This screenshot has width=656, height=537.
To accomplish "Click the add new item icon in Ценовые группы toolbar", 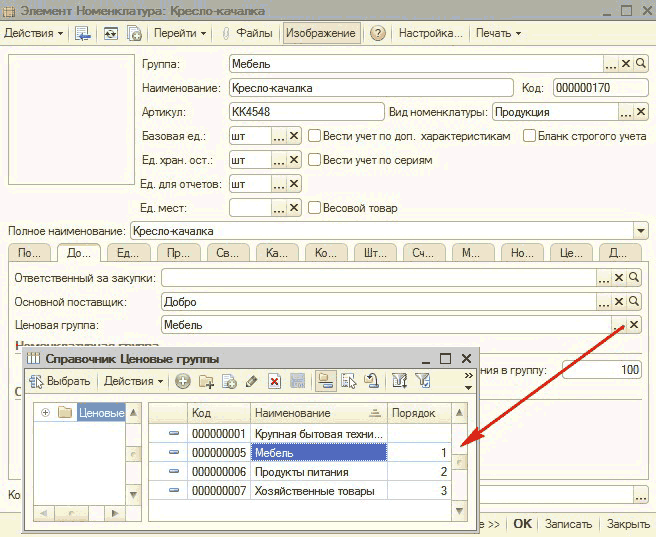I will click(x=183, y=381).
